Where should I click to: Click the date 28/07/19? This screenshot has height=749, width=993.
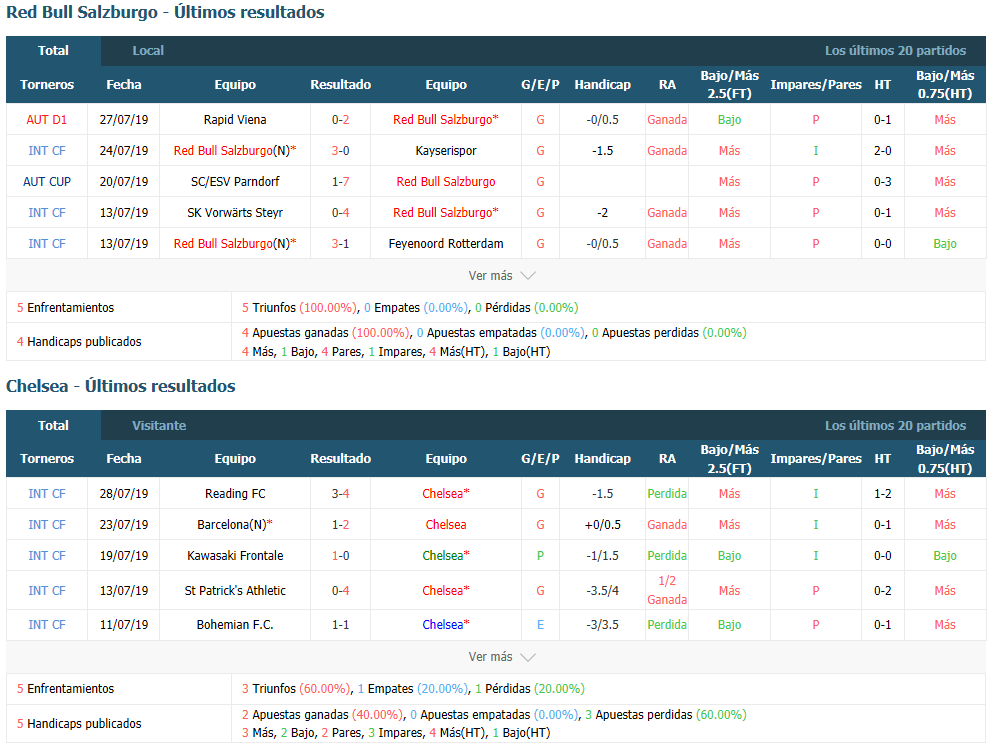123,494
